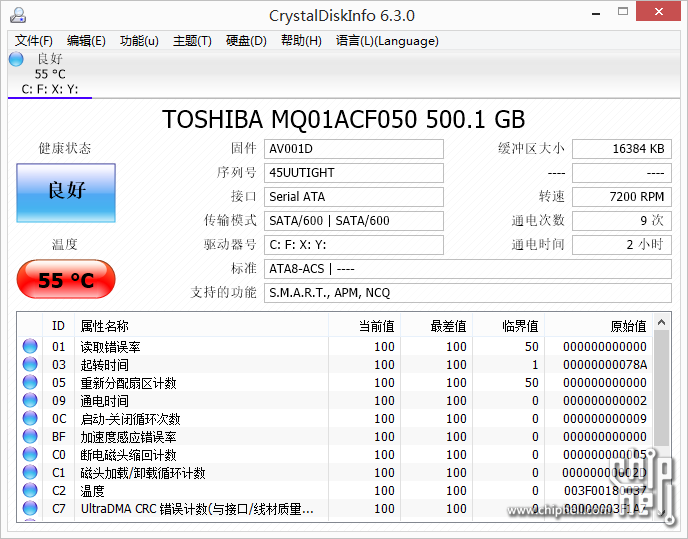This screenshot has height=539, width=688.
Task: Click the status orb for row C0
Action: [x=30, y=454]
